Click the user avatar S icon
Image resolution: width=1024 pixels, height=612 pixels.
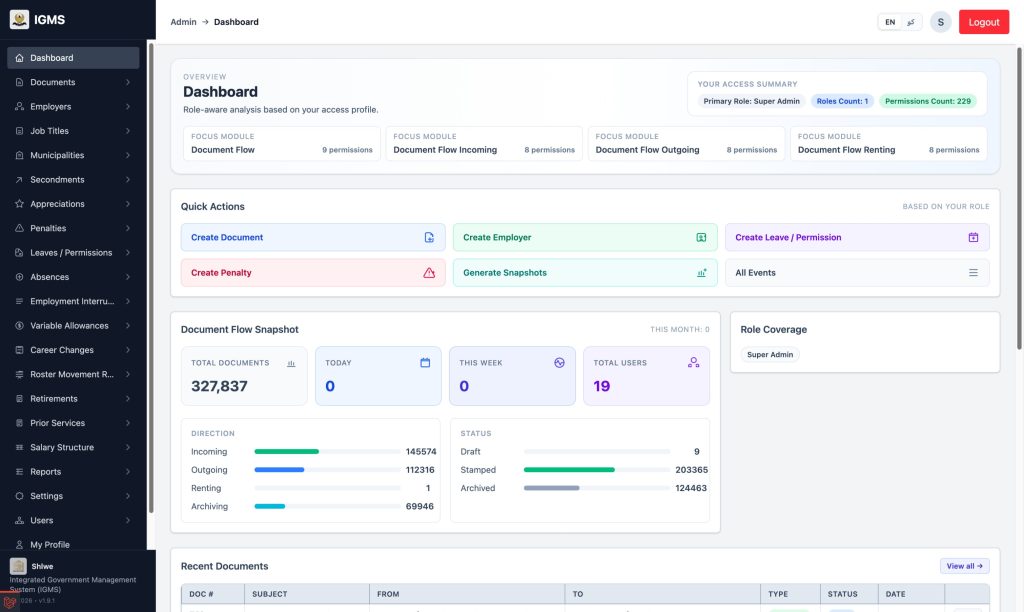point(940,22)
